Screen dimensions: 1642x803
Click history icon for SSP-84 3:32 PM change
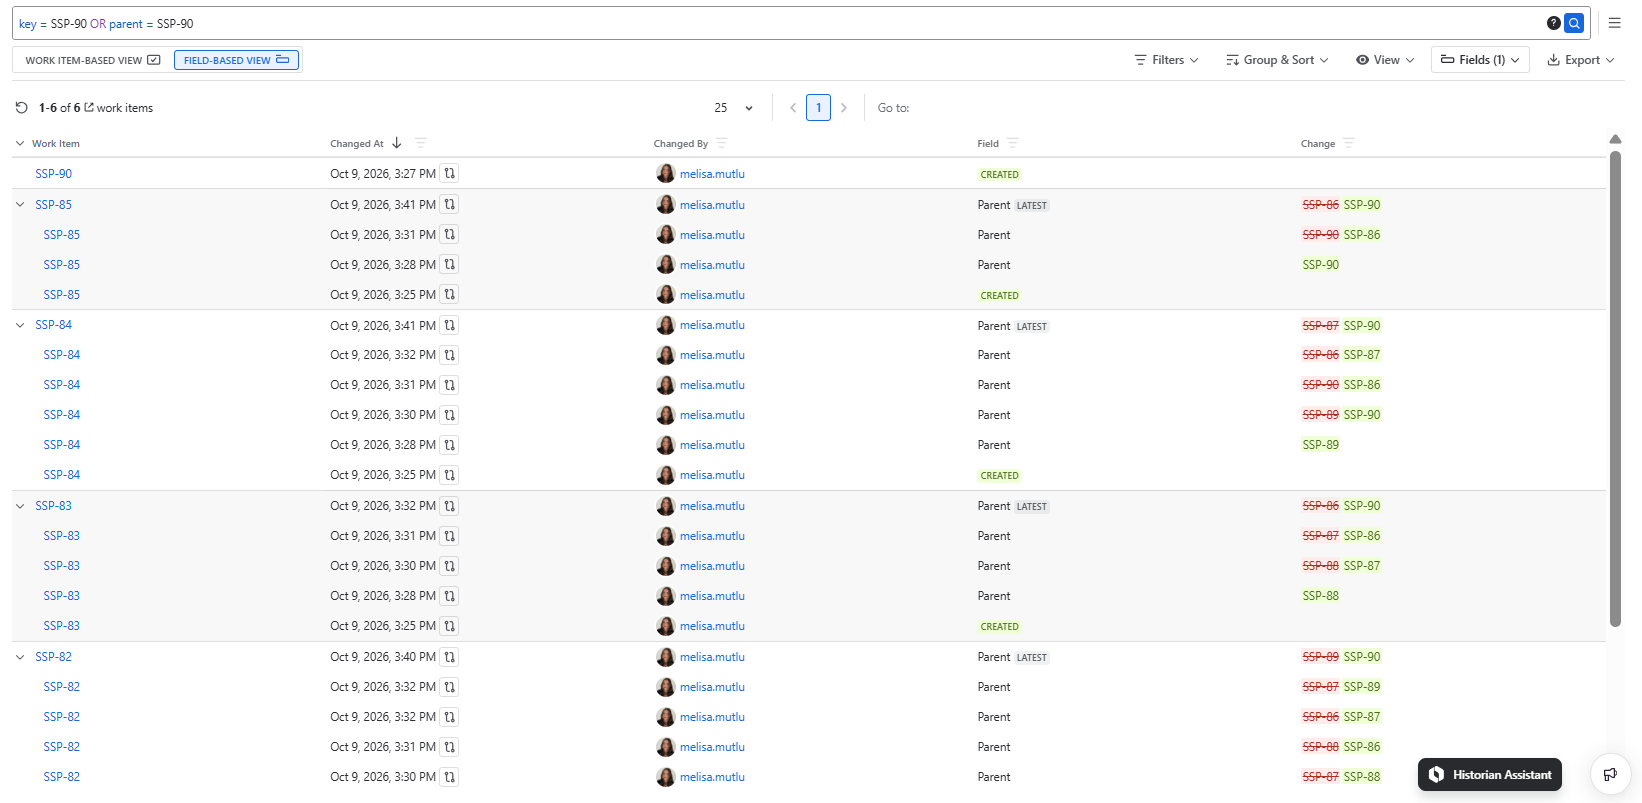pyautogui.click(x=450, y=355)
